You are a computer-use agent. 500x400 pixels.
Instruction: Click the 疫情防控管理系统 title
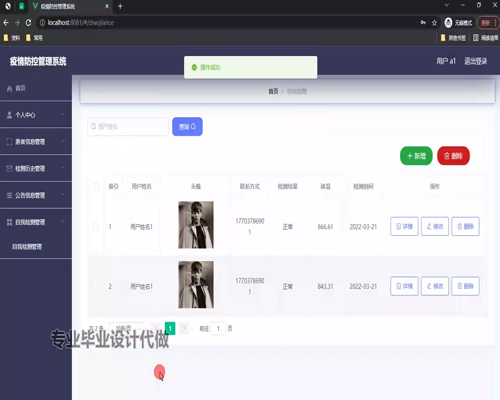pyautogui.click(x=38, y=61)
